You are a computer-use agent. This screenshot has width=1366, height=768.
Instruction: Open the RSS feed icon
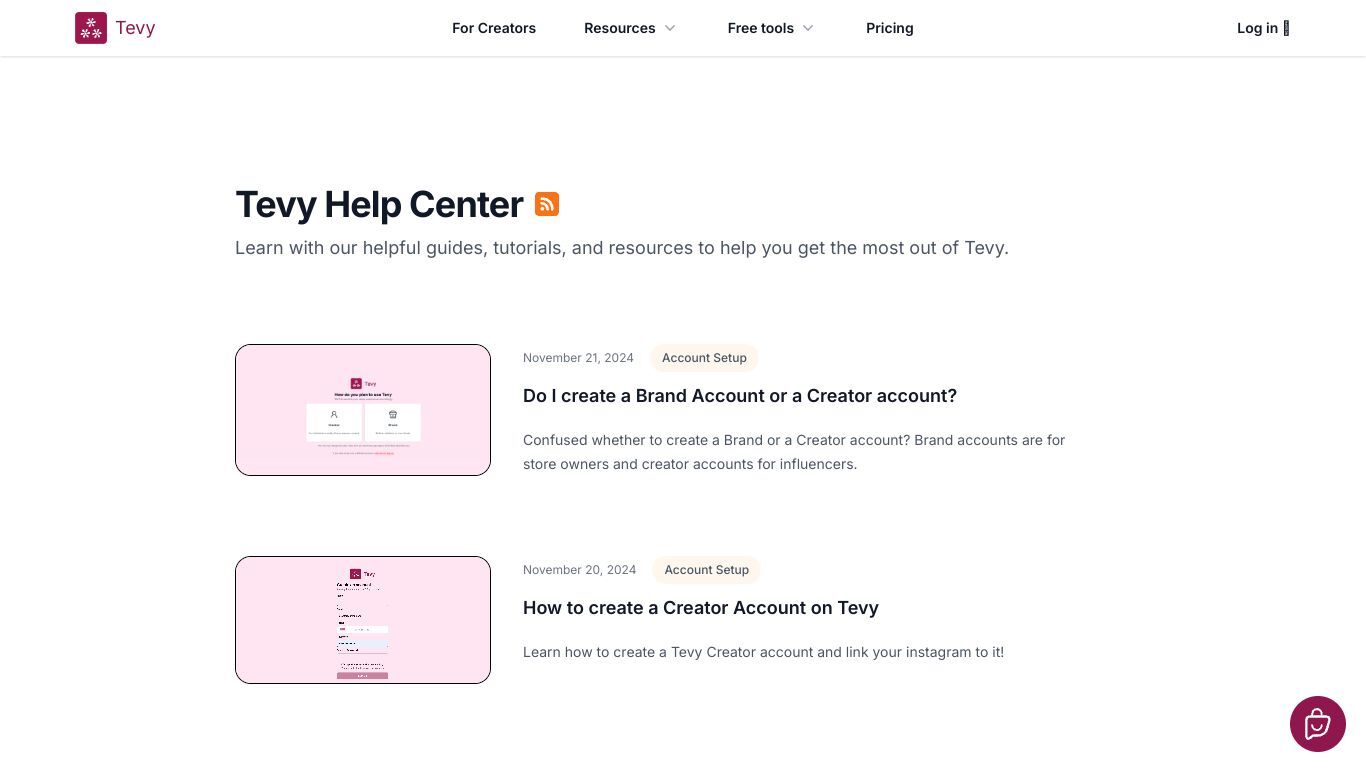coord(547,204)
